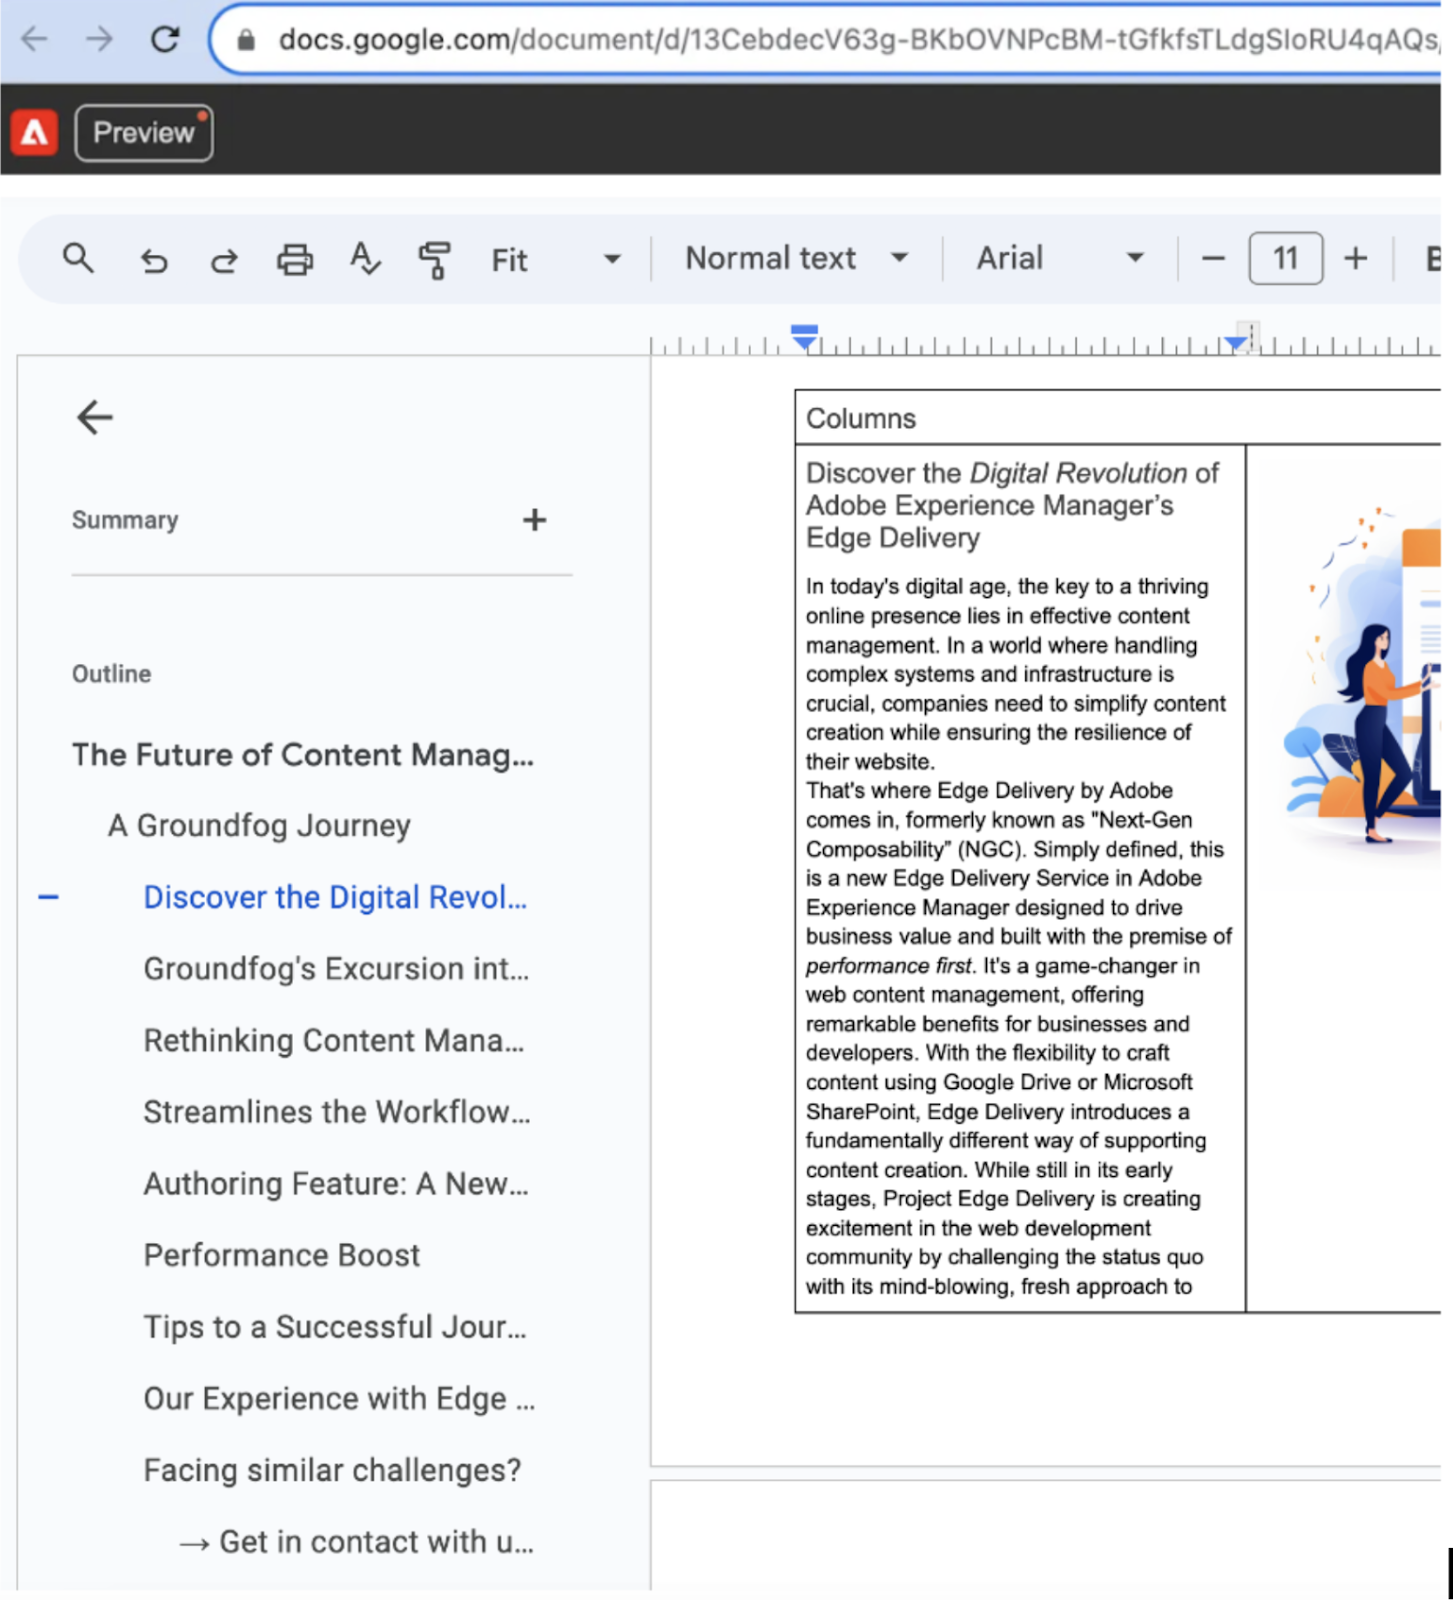The image size is (1453, 1600).
Task: Open 'Authoring Feature: A New...' outline item
Action: 336,1184
